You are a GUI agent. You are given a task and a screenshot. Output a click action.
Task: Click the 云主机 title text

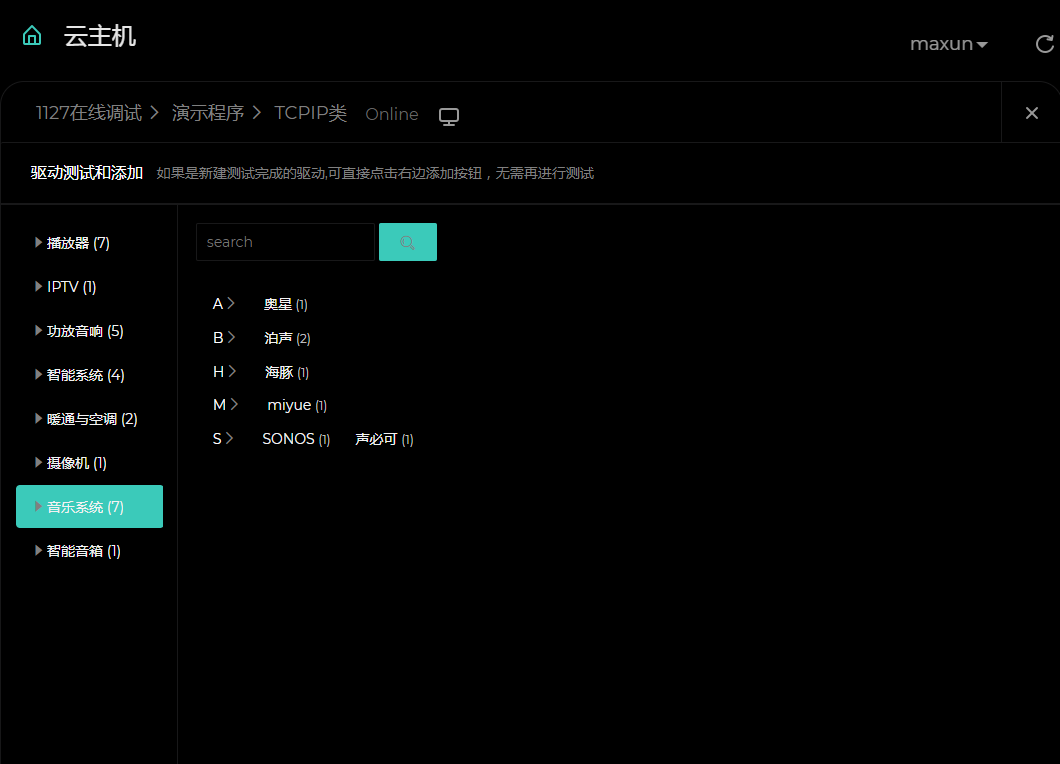coord(100,36)
